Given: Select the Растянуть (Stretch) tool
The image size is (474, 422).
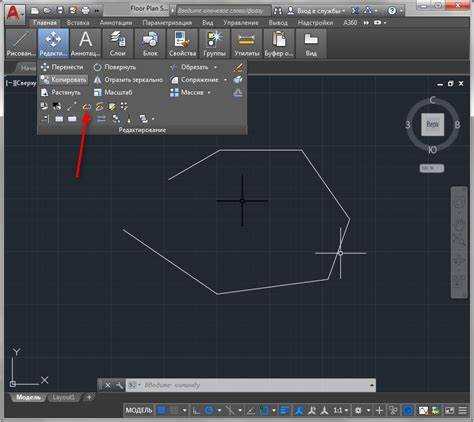Looking at the screenshot, I should (x=61, y=92).
